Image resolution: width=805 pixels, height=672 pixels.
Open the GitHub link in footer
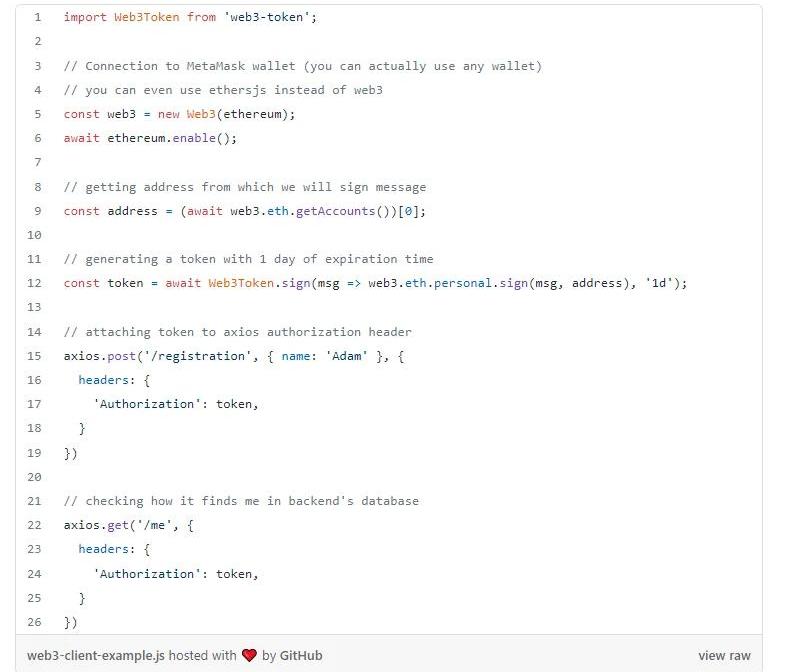coord(300,656)
